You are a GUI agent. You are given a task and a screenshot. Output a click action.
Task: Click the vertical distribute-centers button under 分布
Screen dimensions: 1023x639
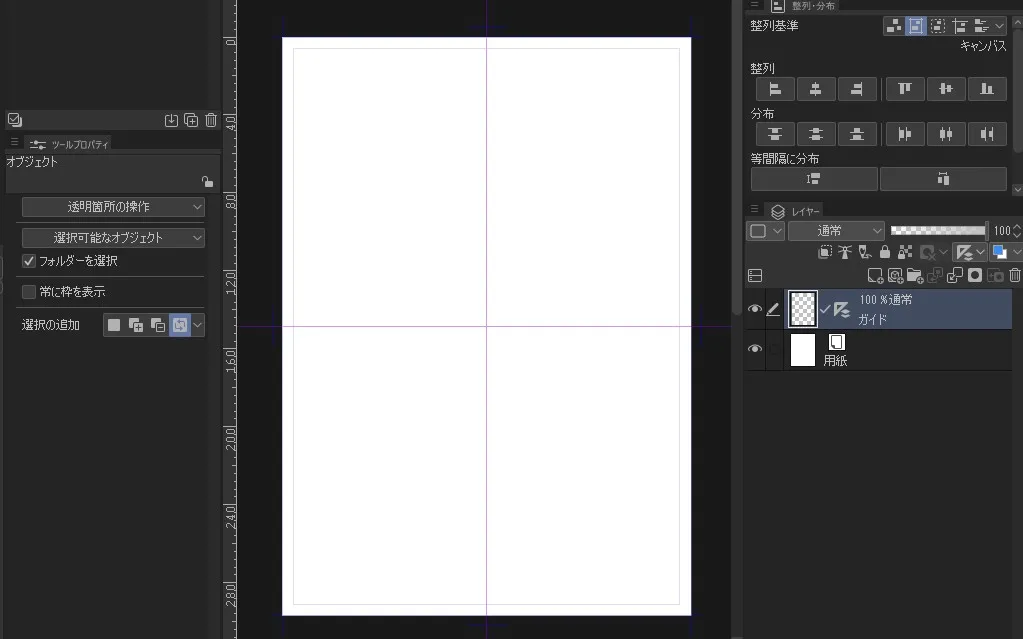[816, 134]
